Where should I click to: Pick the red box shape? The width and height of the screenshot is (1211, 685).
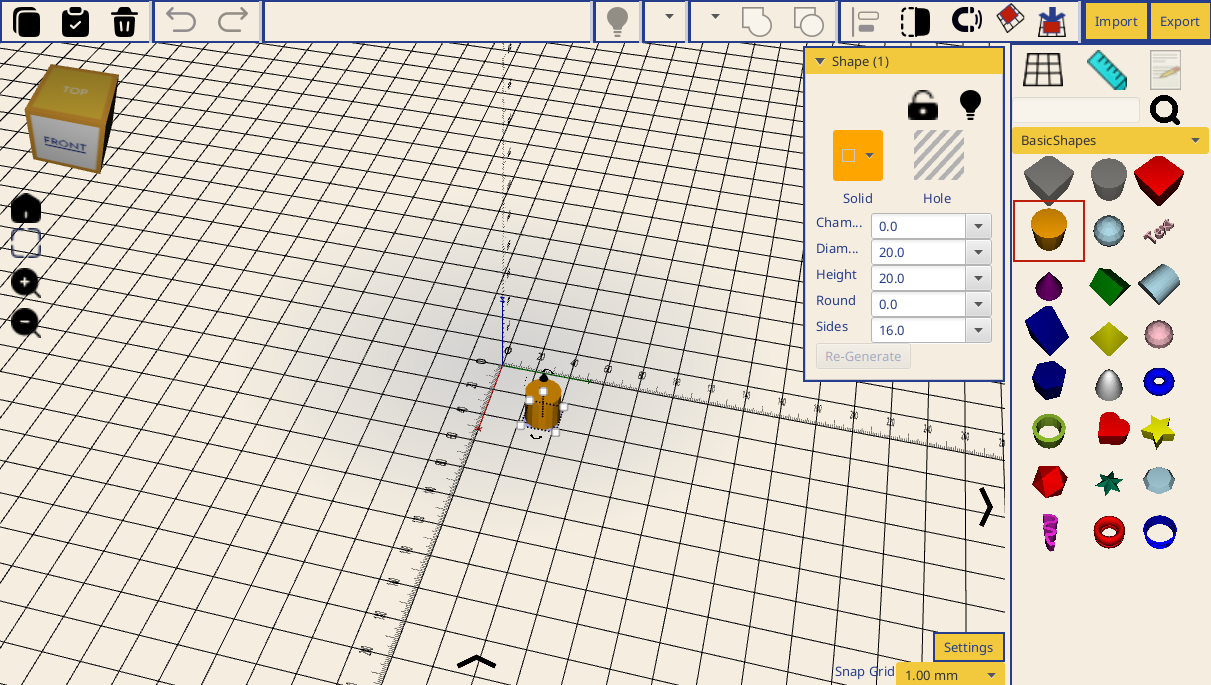coord(1160,180)
